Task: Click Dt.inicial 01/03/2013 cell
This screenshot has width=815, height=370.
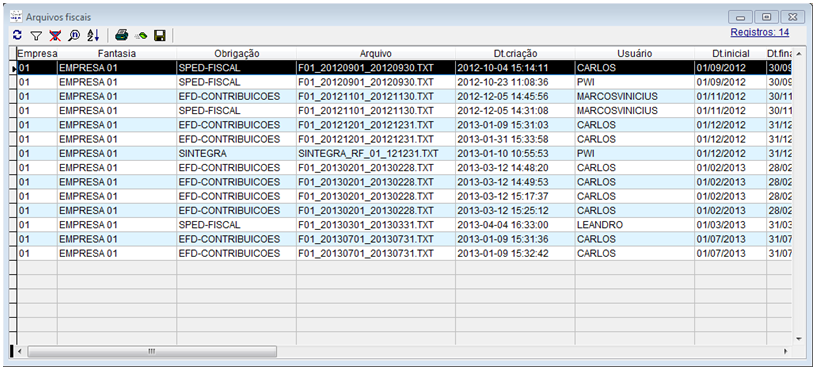Action: (x=730, y=225)
